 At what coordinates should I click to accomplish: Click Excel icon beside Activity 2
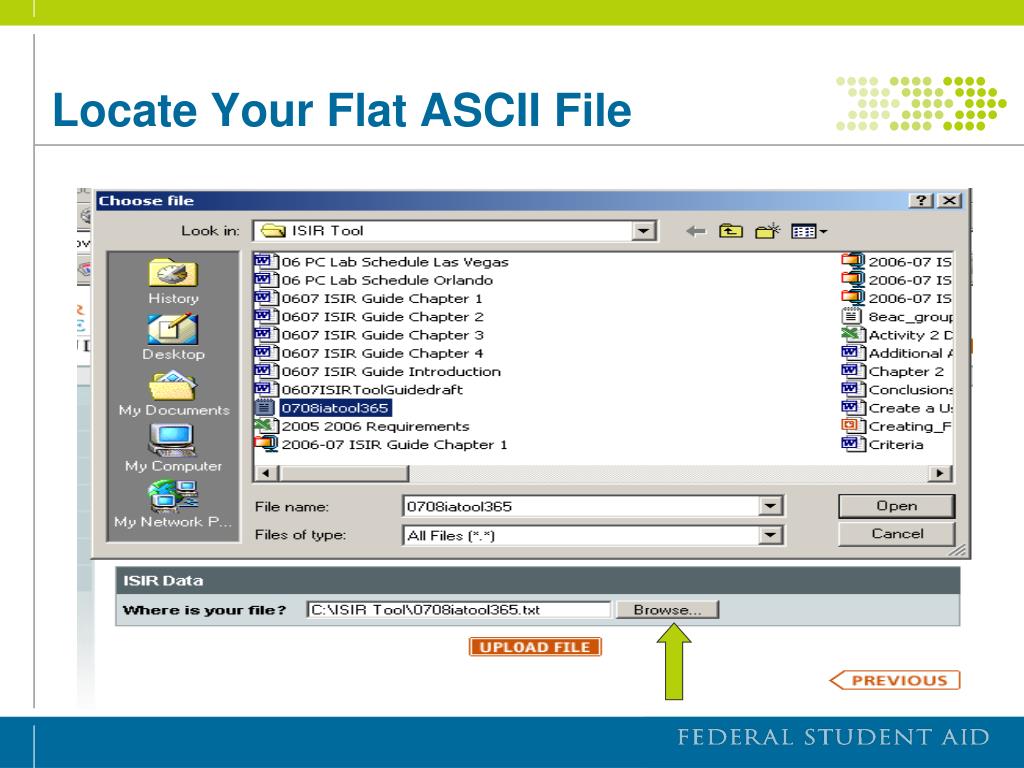pyautogui.click(x=852, y=334)
